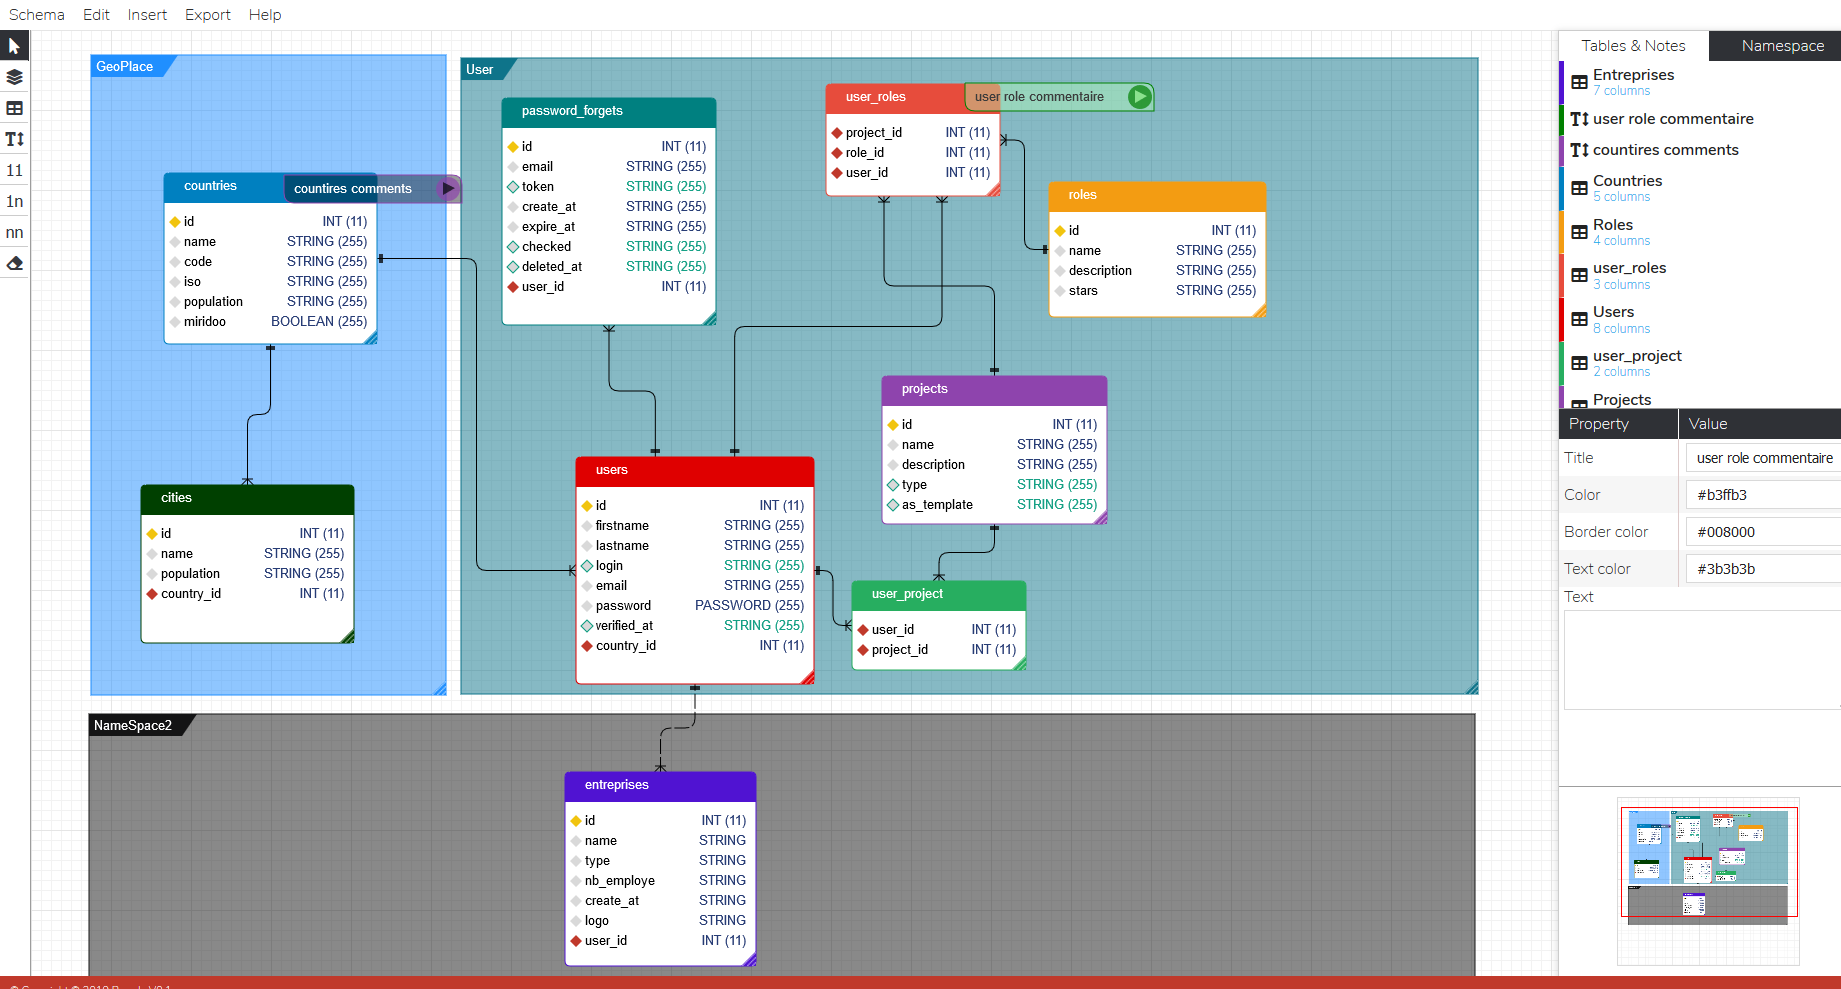Edit the Color value #b3ffb3
This screenshot has width=1841, height=989.
pyautogui.click(x=1763, y=495)
